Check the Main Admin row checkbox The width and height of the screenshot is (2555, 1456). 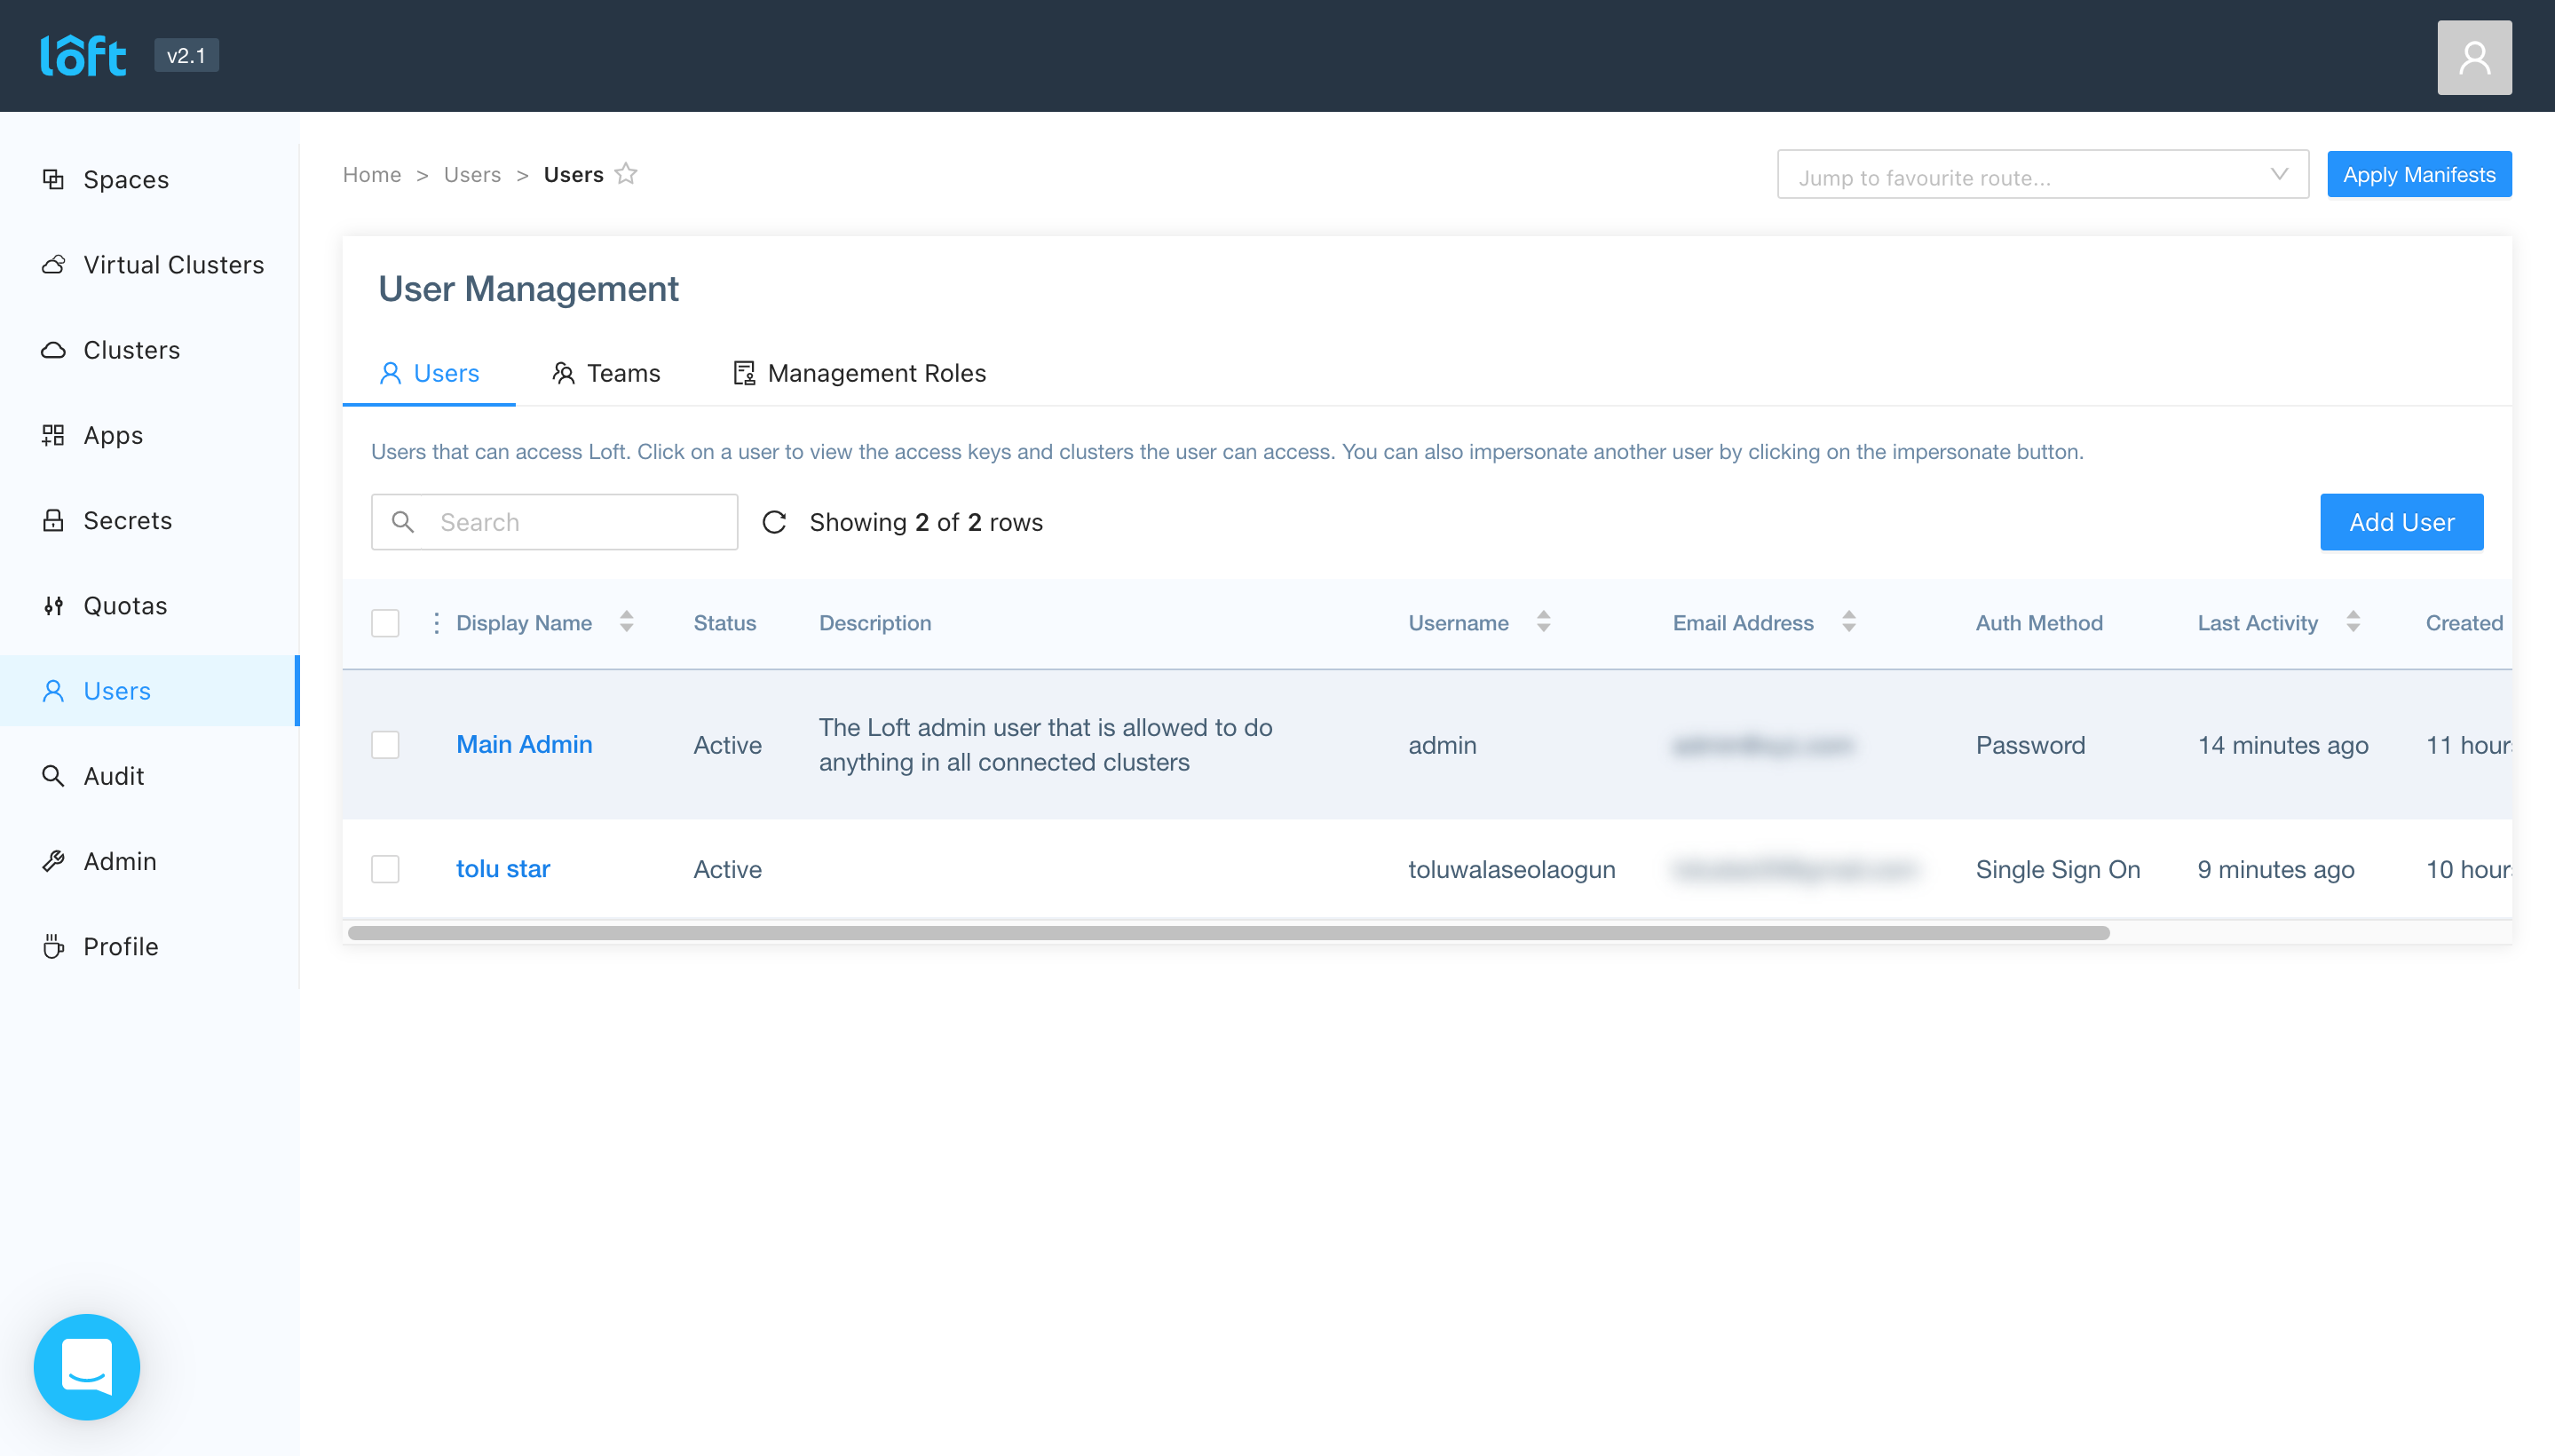coord(385,745)
